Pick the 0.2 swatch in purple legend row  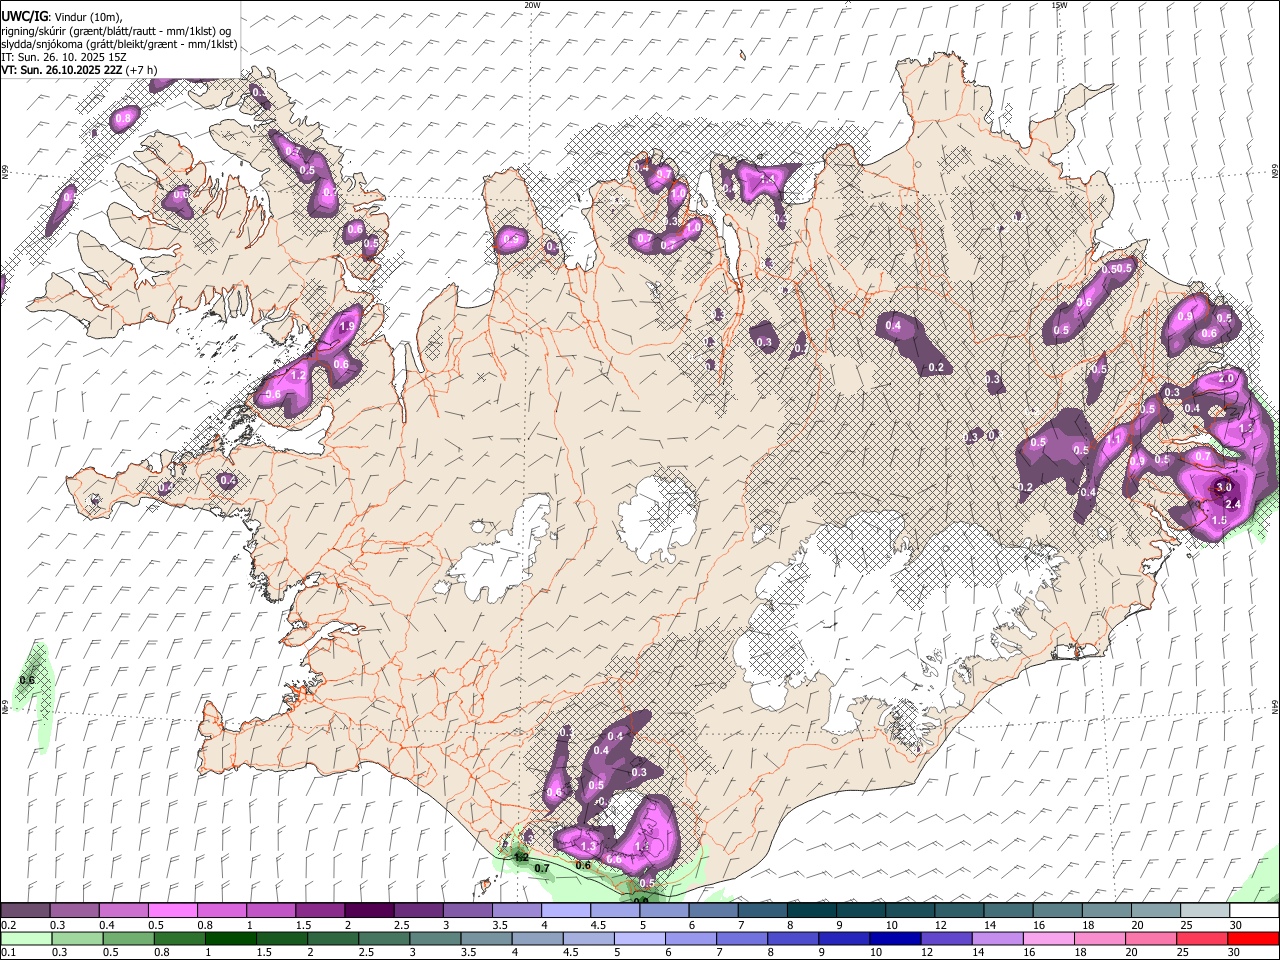(x=25, y=910)
